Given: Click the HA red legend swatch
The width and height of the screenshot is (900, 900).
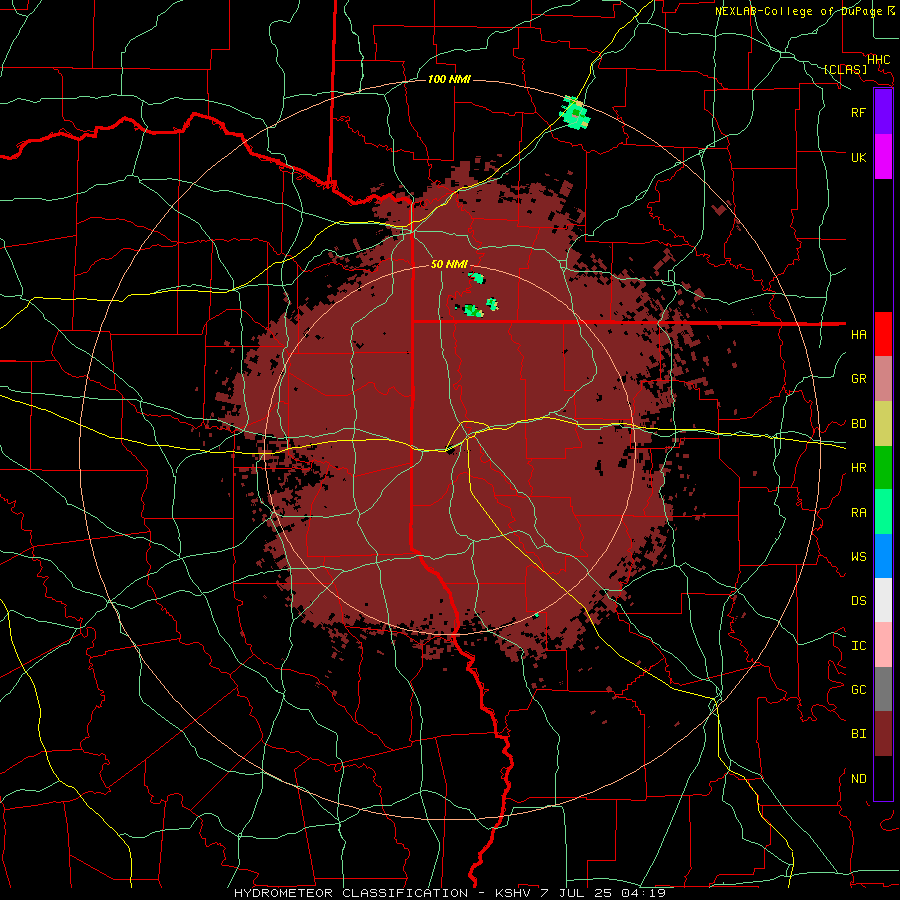Looking at the screenshot, I should 883,334.
